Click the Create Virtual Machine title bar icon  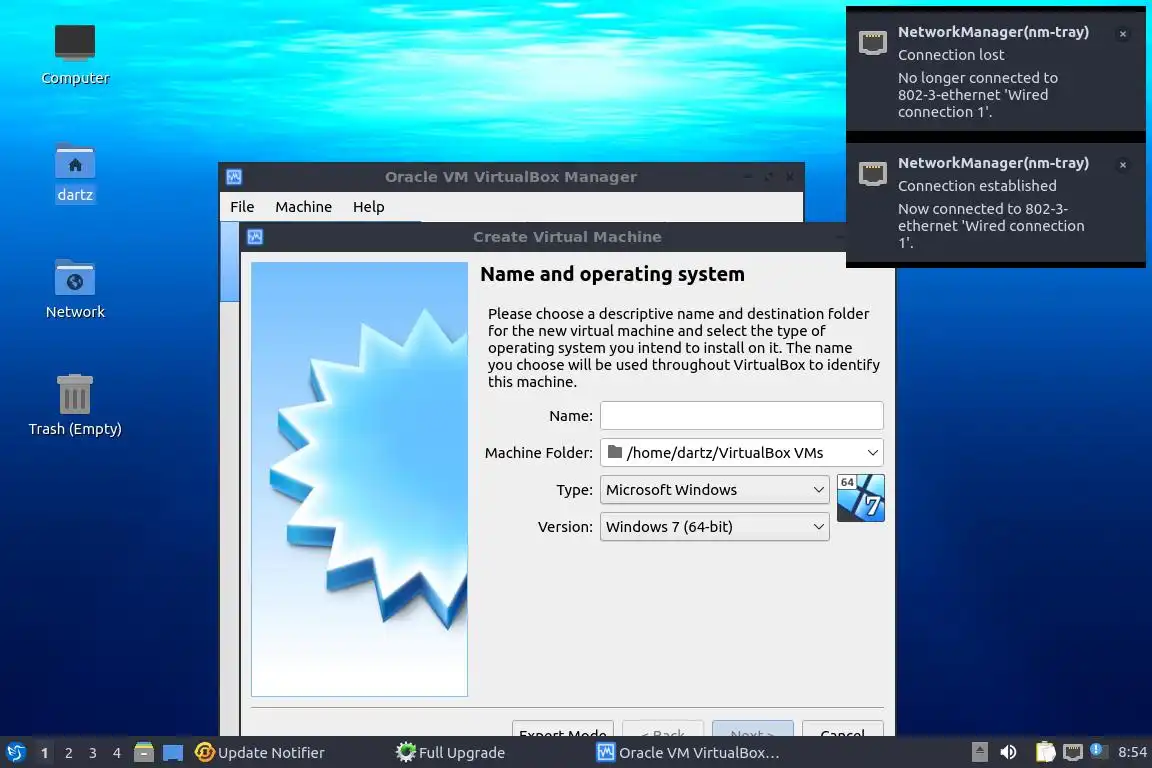tap(255, 237)
